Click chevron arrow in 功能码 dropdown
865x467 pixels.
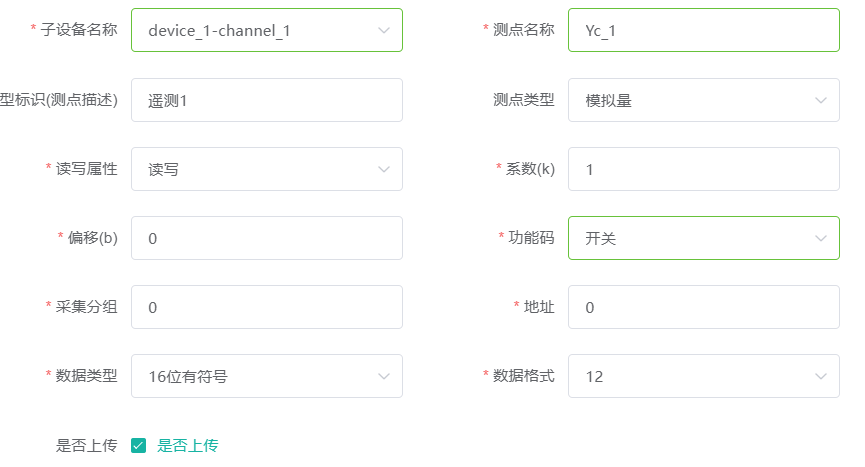tap(820, 238)
